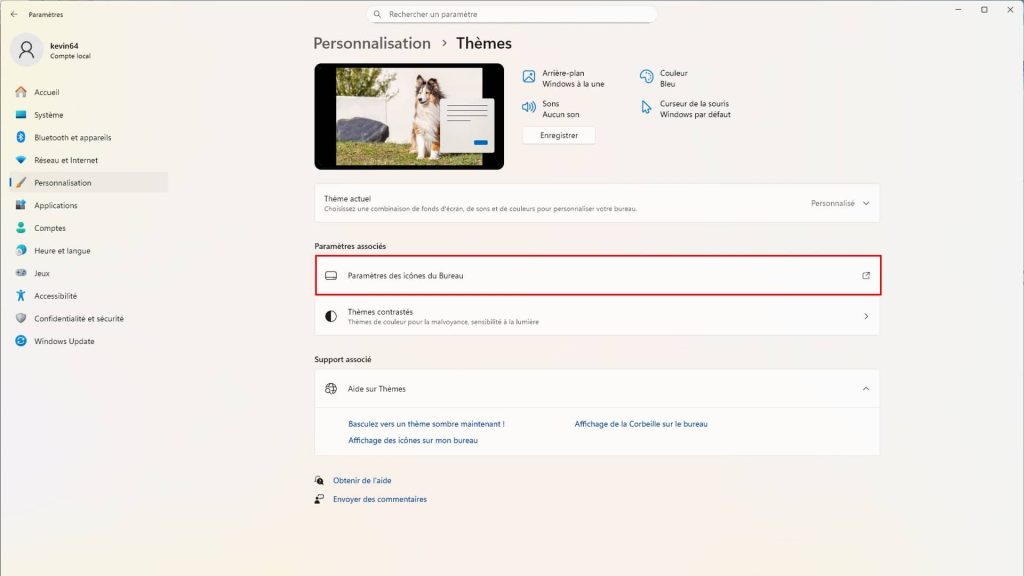Open Thèmes contrastés via its chevron
1024x576 pixels.
pos(866,316)
